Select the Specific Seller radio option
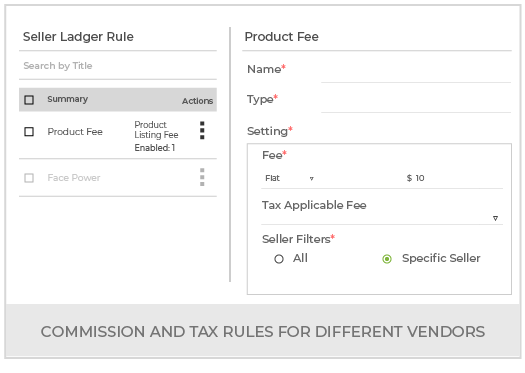The width and height of the screenshot is (525, 373). 387,259
